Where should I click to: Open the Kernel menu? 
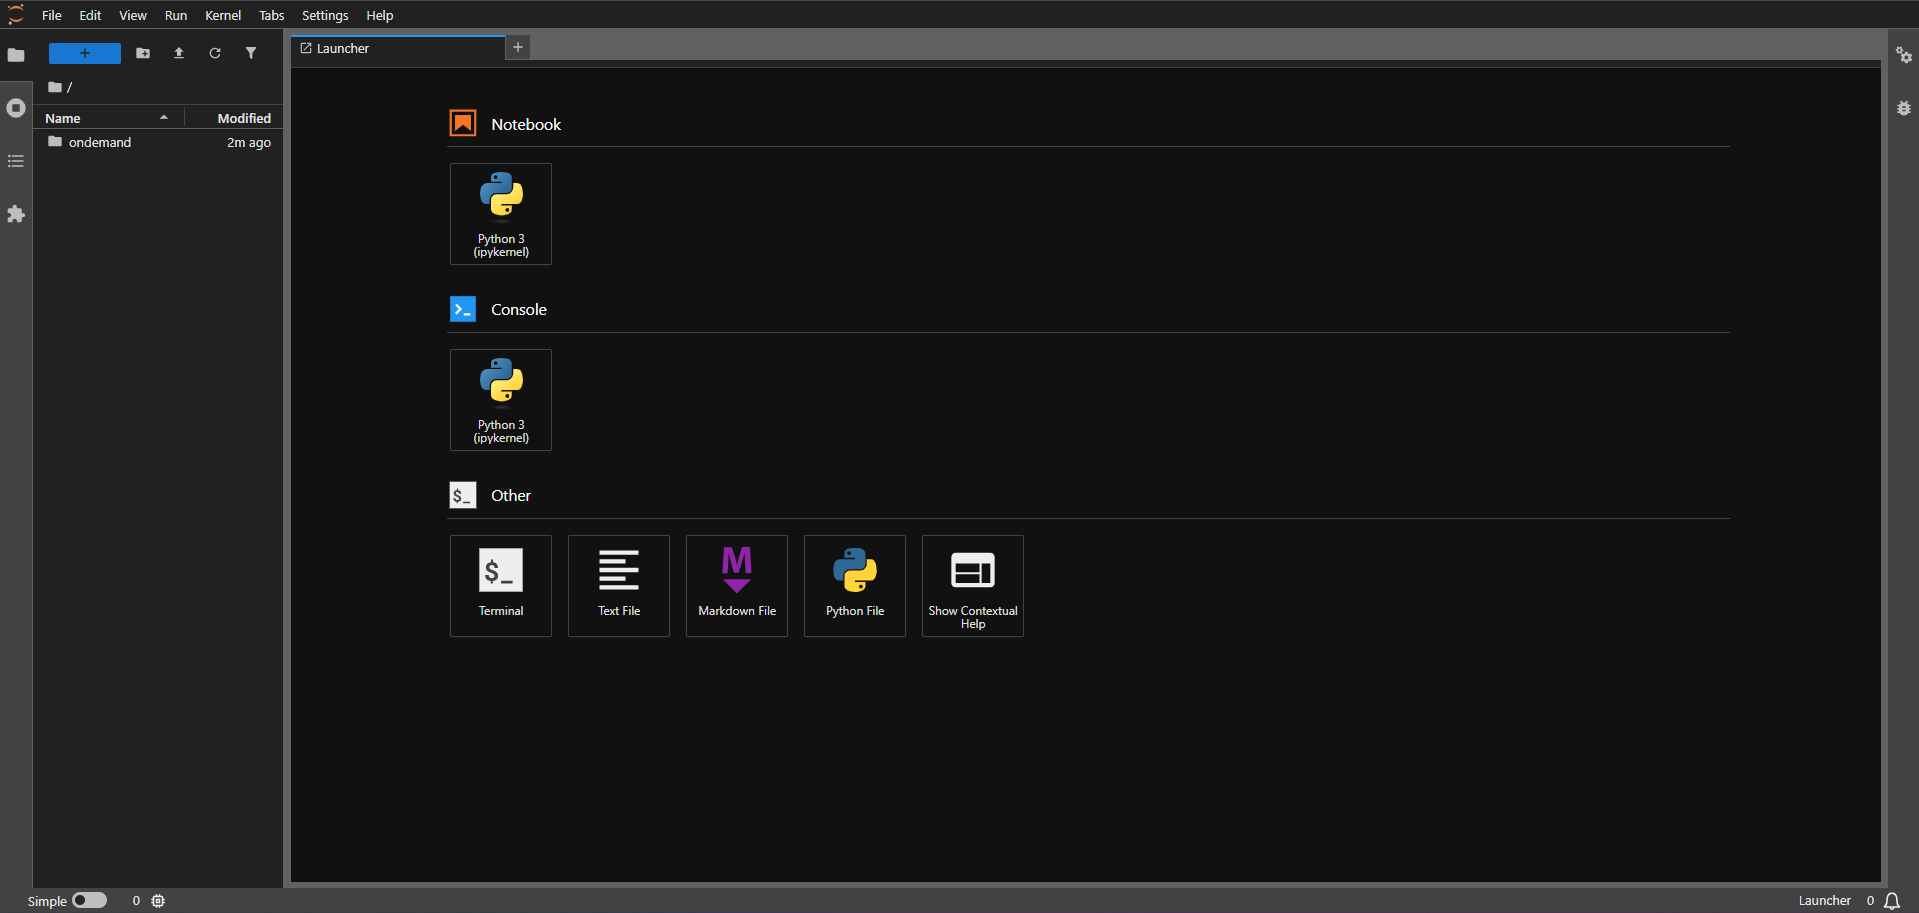[x=222, y=15]
